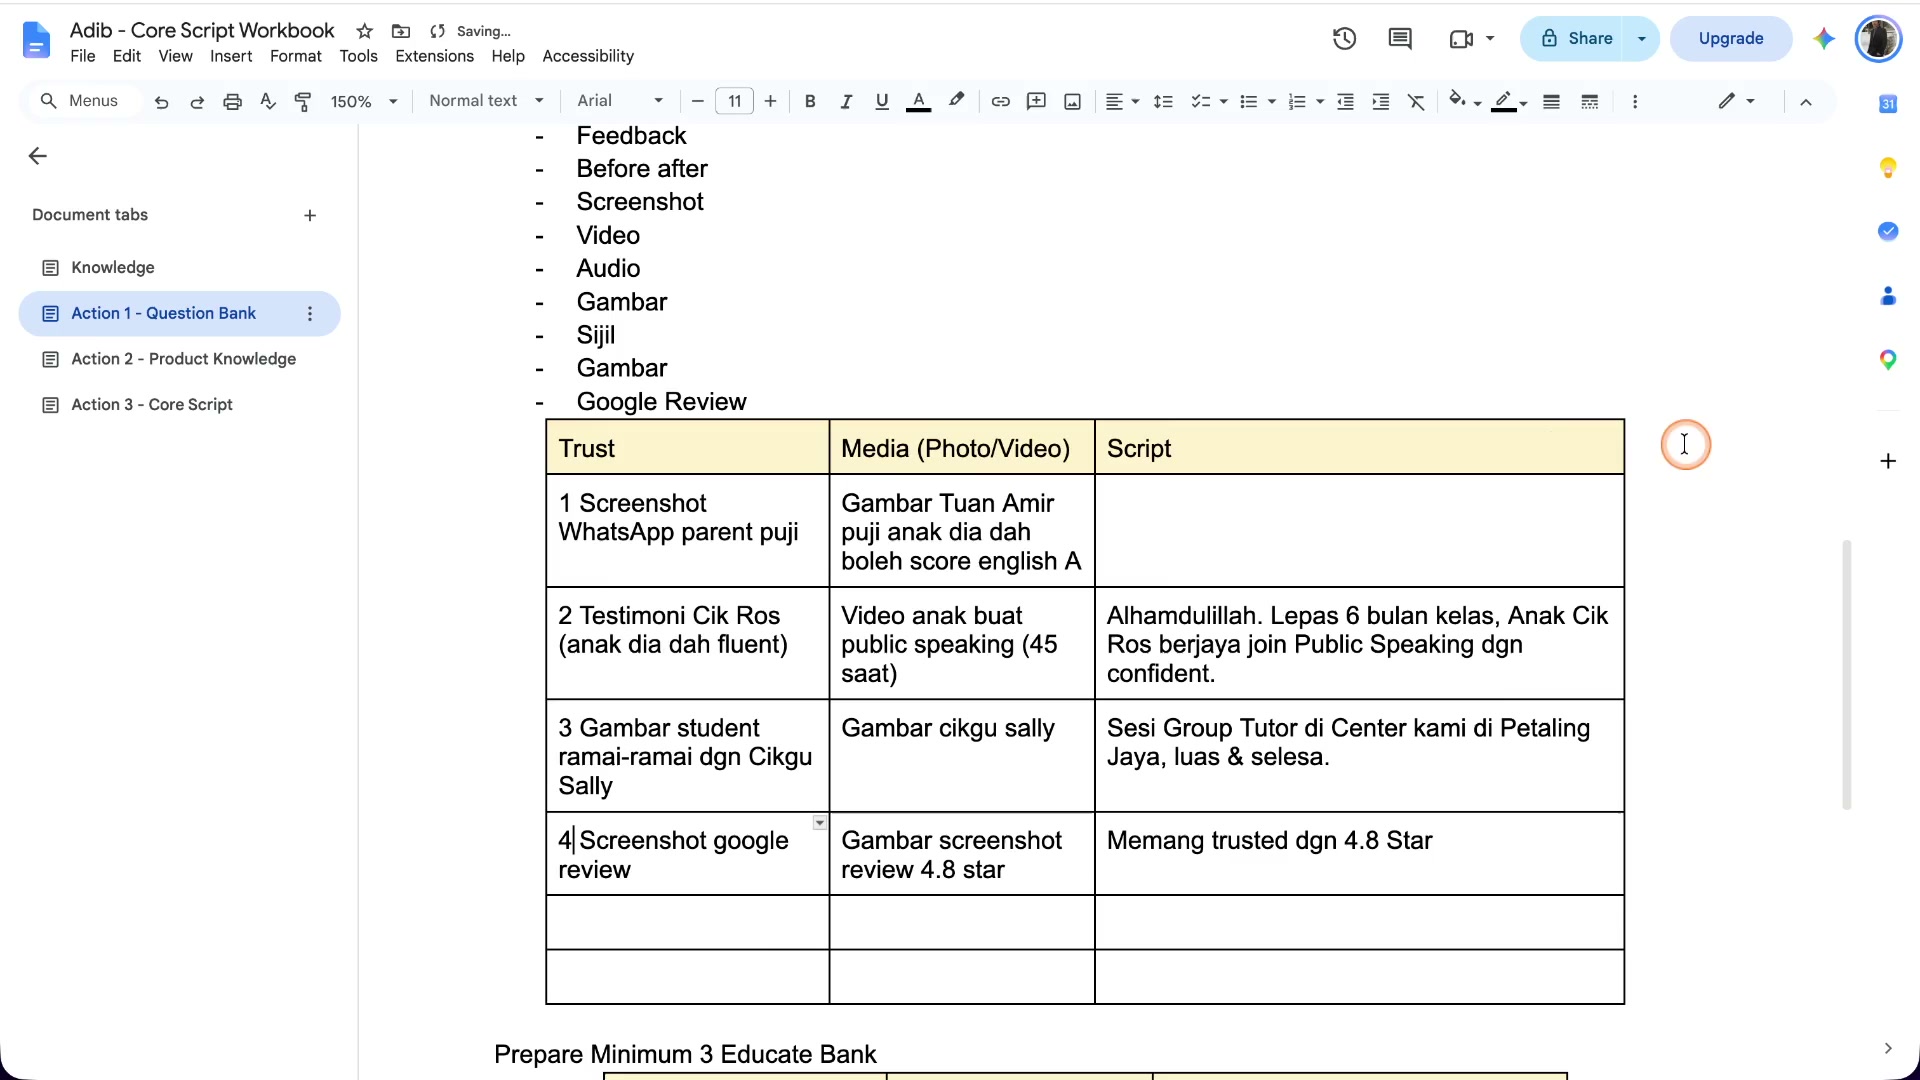
Task: Toggle italic formatting
Action: click(x=846, y=101)
